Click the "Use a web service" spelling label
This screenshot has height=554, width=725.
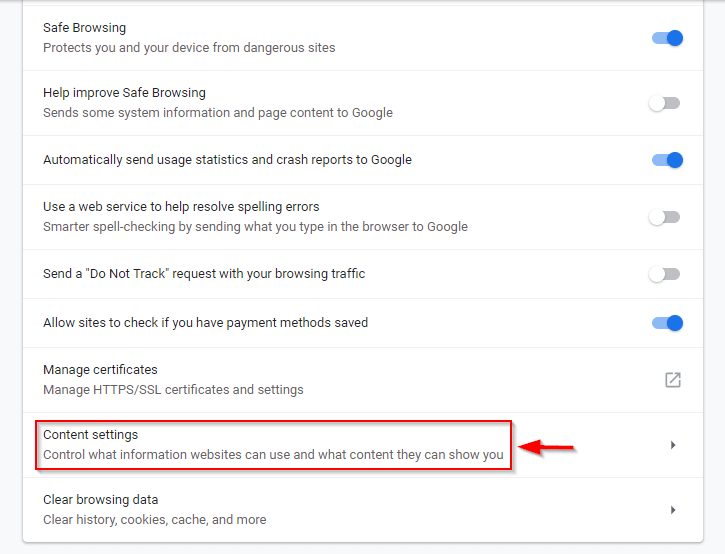click(181, 207)
